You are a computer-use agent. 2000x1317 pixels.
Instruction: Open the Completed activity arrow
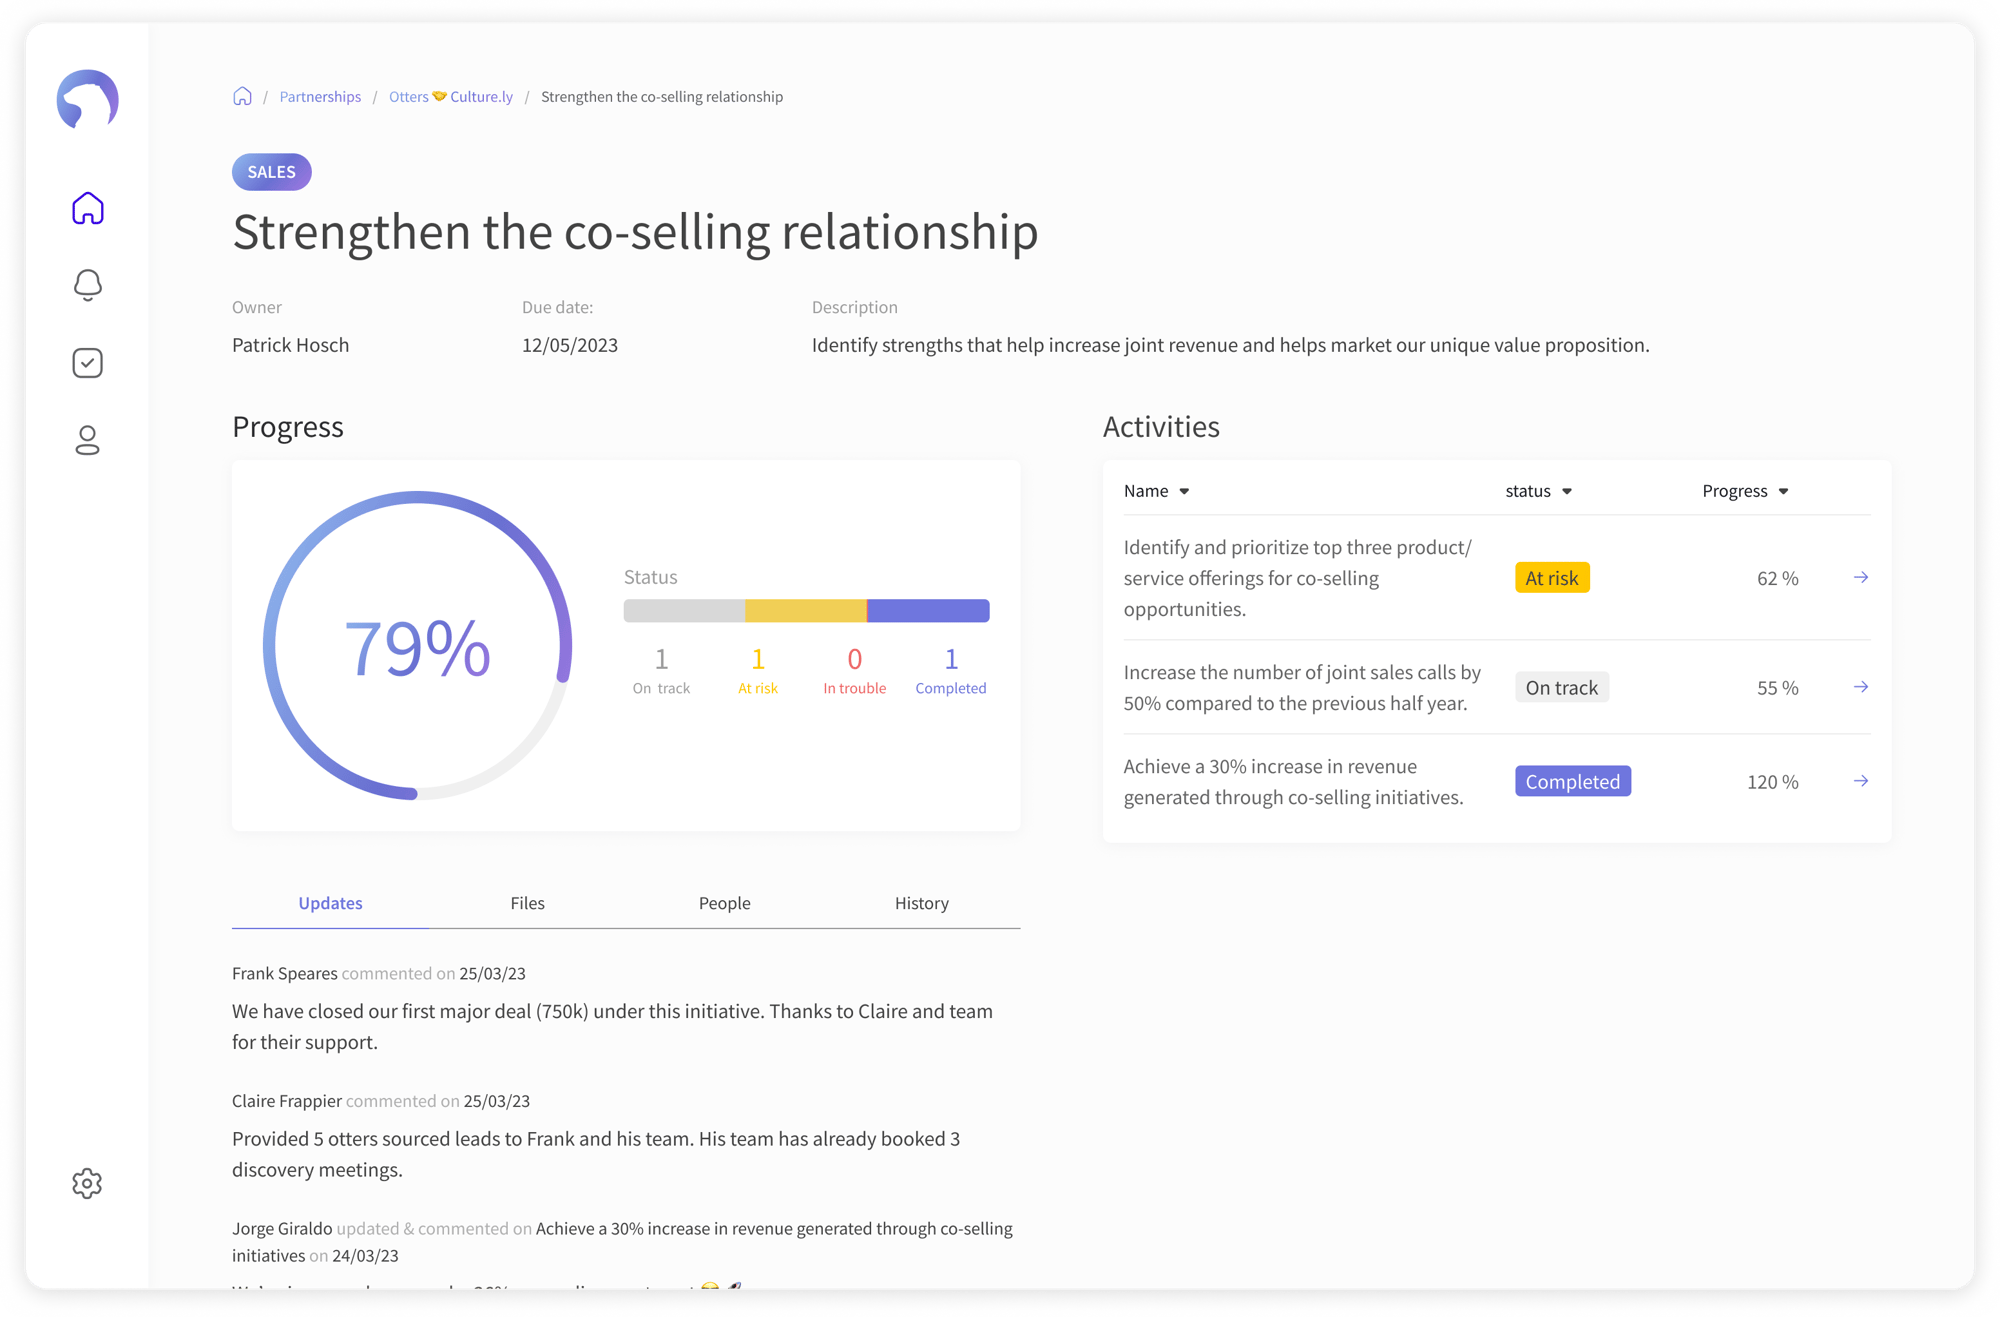coord(1861,781)
